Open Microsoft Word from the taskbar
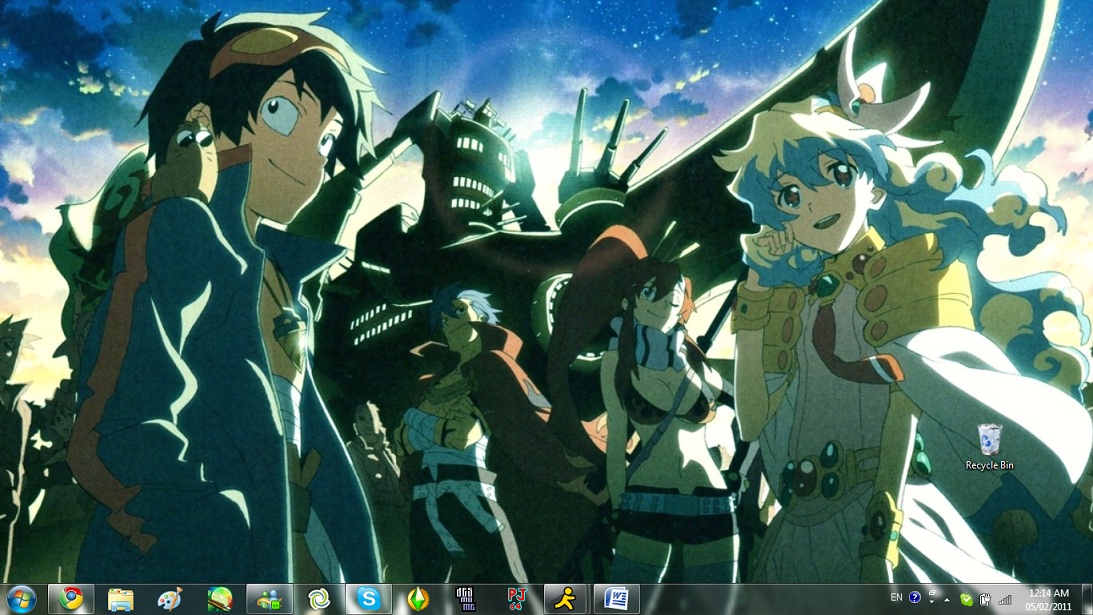This screenshot has width=1093, height=615. (616, 599)
